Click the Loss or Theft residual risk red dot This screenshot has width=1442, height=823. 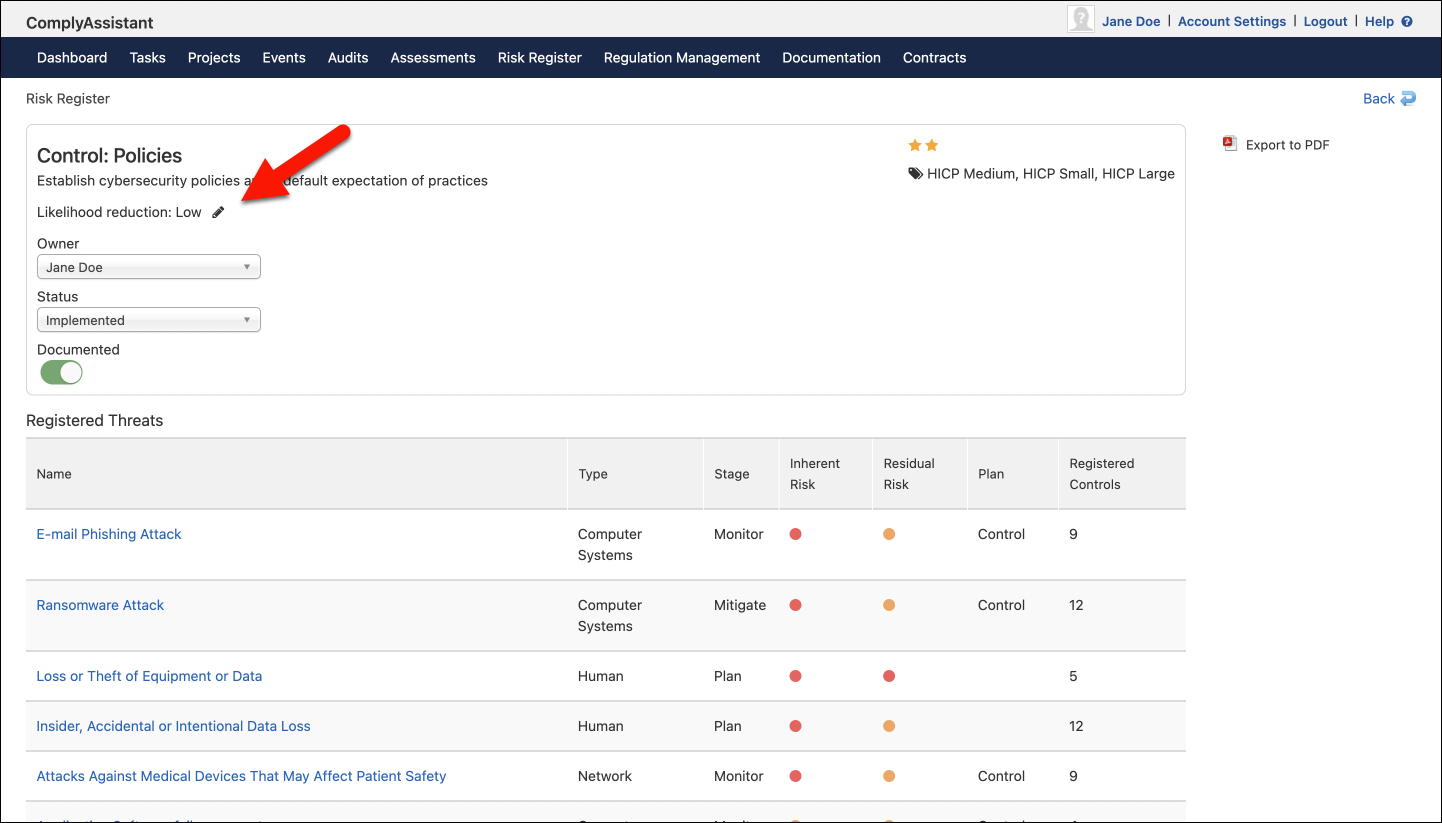pos(889,676)
